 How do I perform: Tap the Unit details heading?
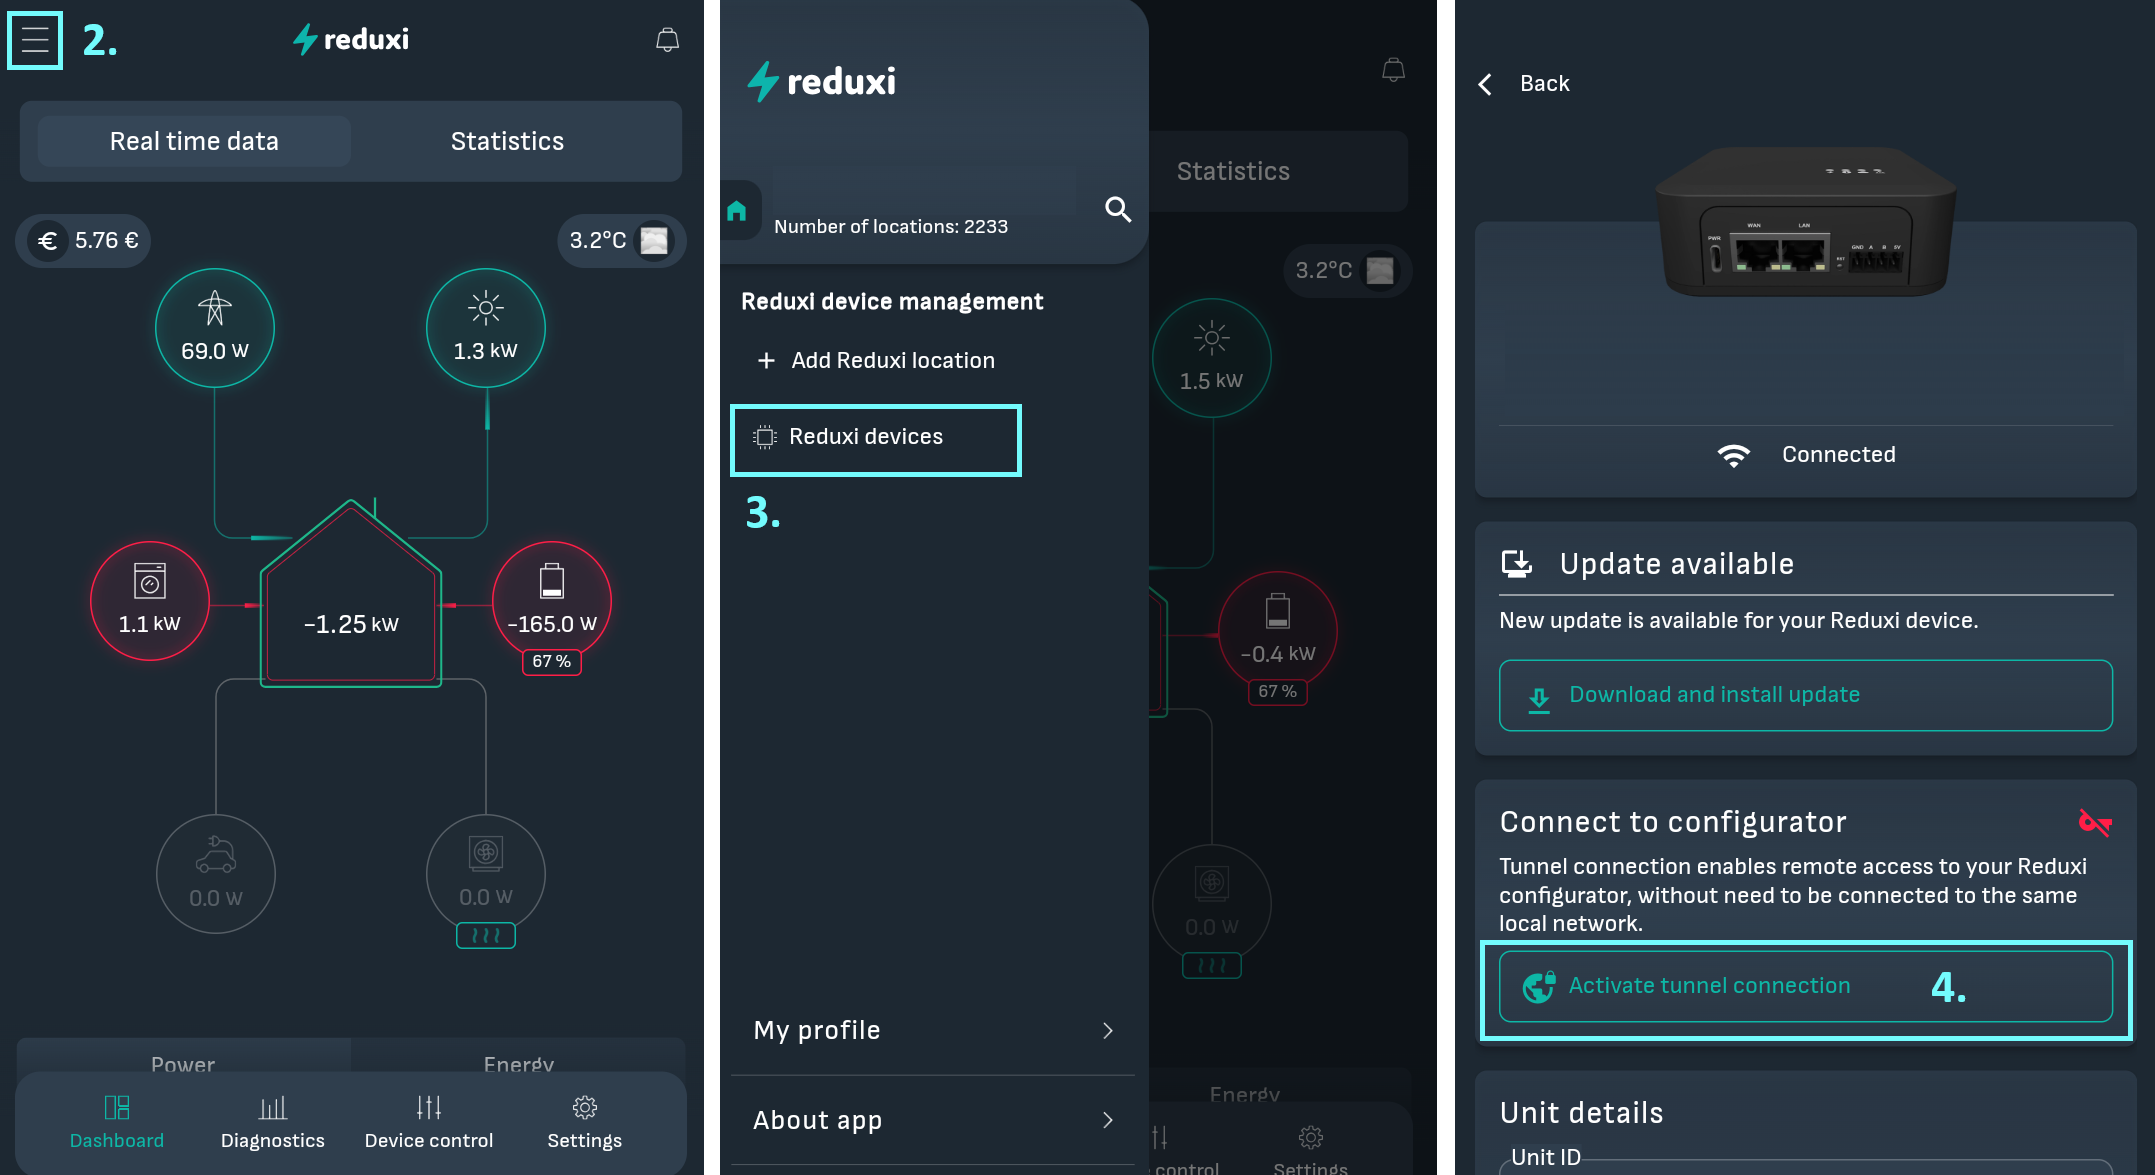click(x=1582, y=1113)
